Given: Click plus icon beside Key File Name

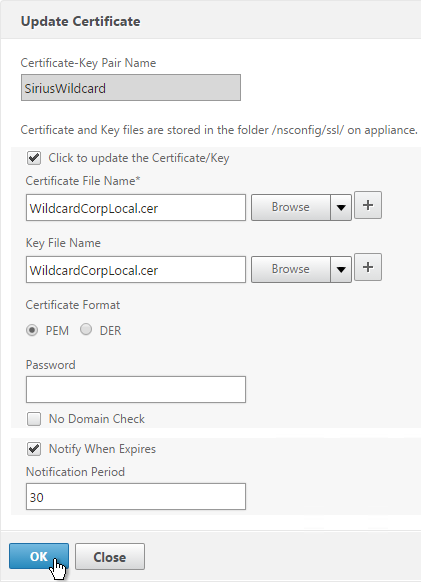Looking at the screenshot, I should pyautogui.click(x=368, y=267).
